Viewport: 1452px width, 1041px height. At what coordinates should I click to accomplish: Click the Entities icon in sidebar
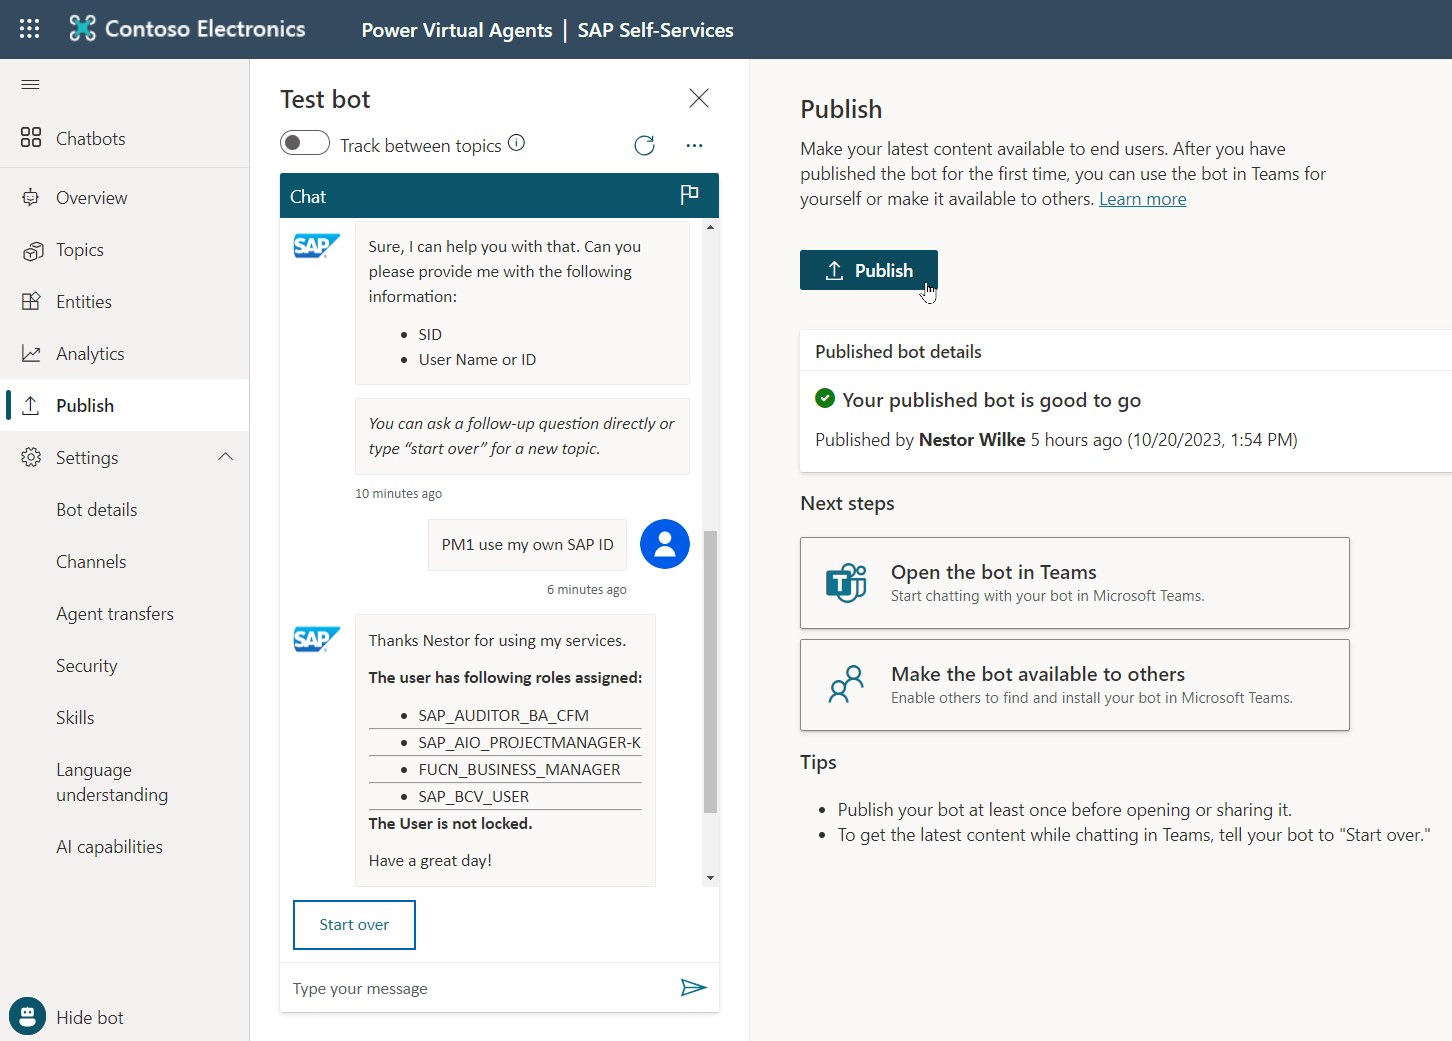pos(31,302)
